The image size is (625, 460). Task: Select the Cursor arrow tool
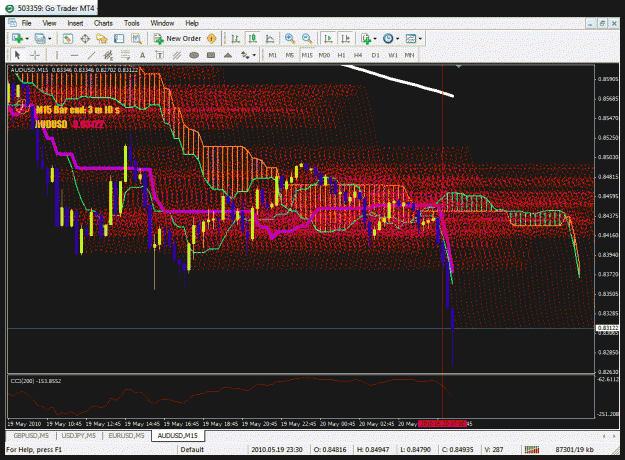[17, 55]
